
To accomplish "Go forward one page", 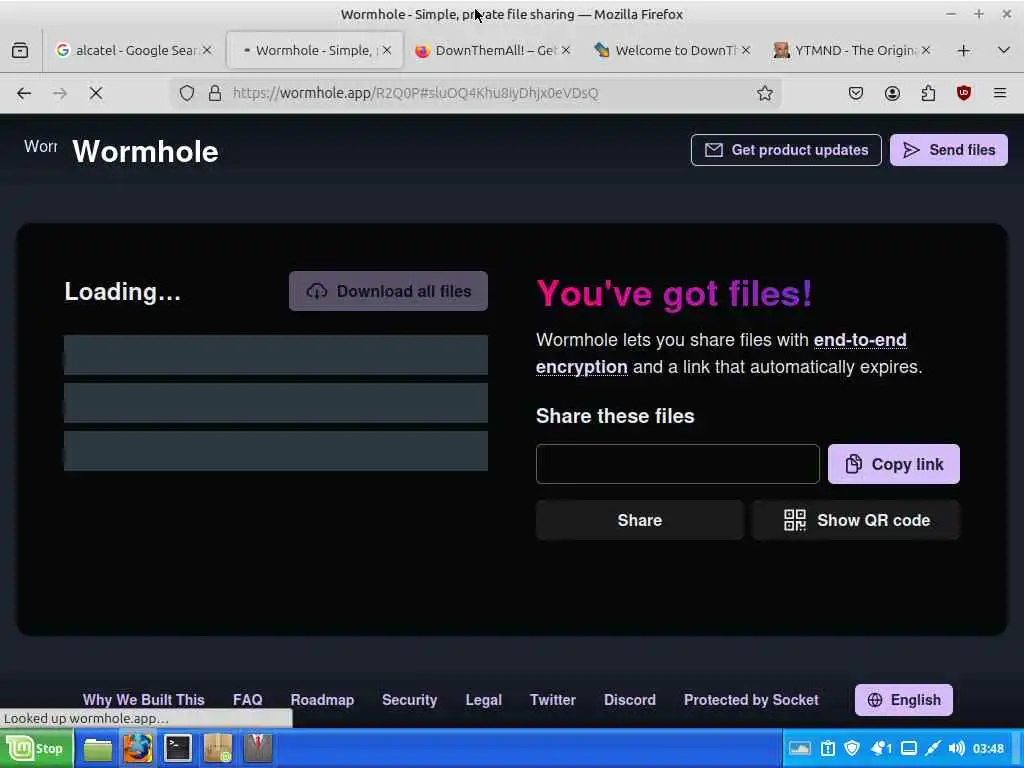I will tap(60, 93).
